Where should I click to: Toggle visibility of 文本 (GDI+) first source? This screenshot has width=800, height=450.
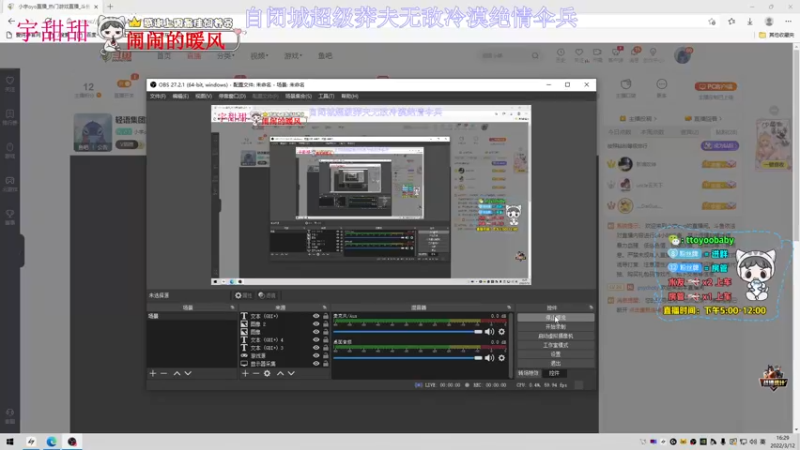click(x=316, y=316)
